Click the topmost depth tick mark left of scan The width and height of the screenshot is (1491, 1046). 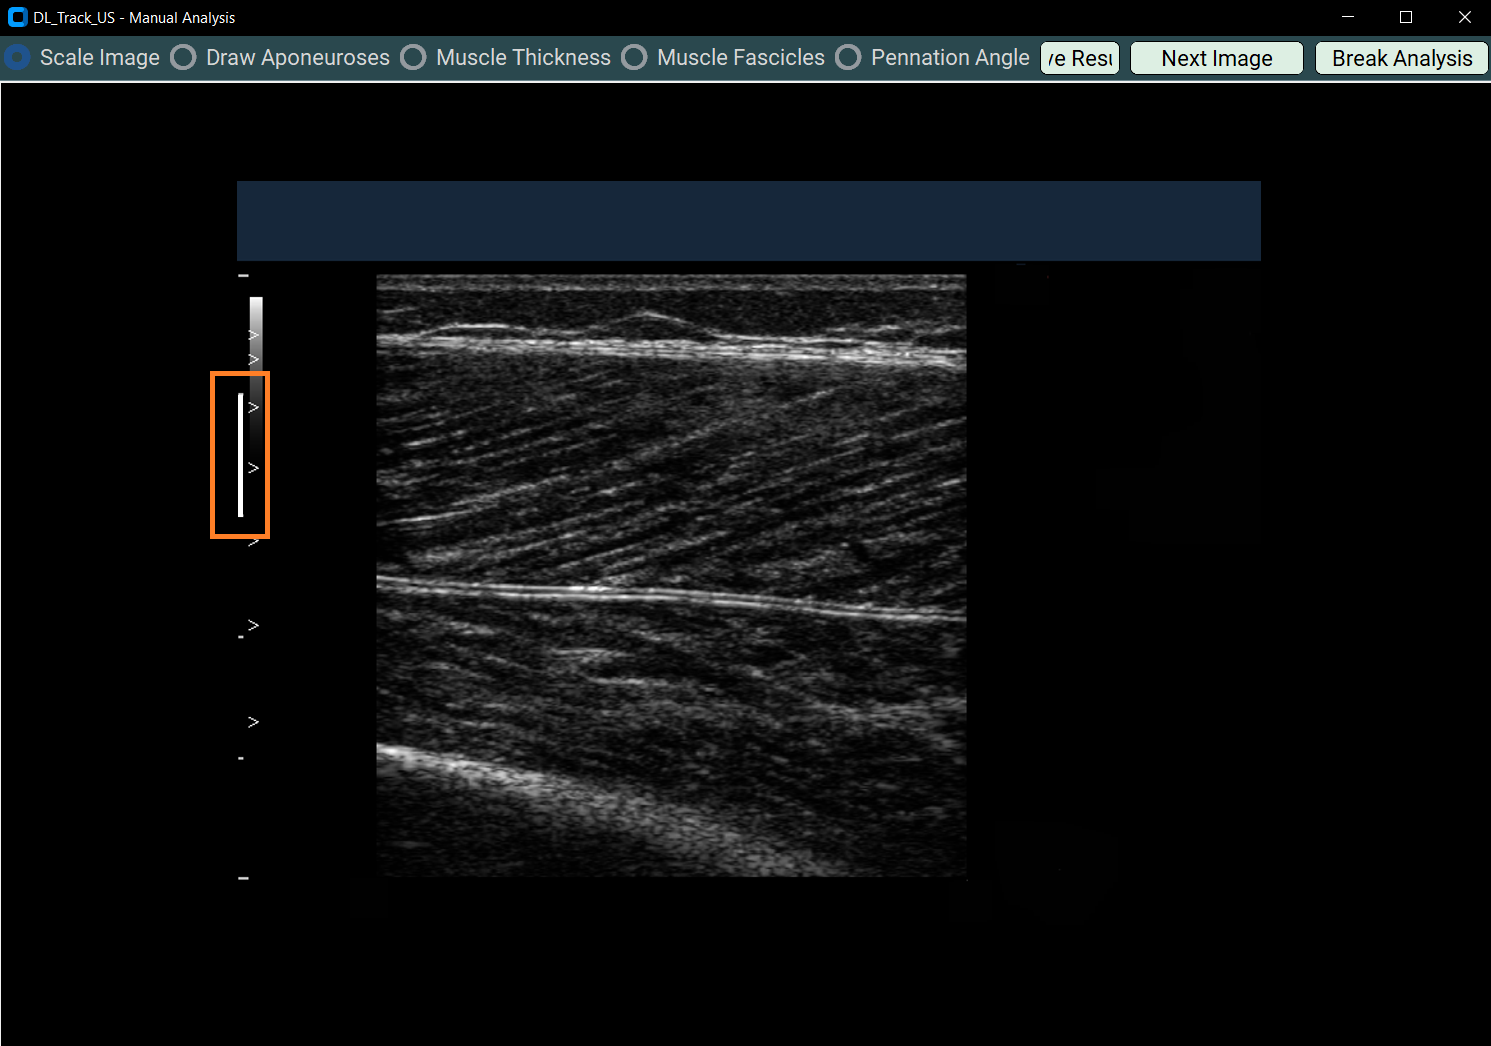pyautogui.click(x=243, y=276)
